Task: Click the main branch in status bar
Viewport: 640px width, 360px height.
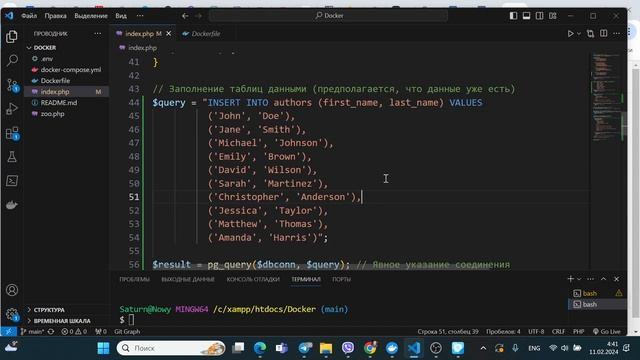Action: coord(32,332)
